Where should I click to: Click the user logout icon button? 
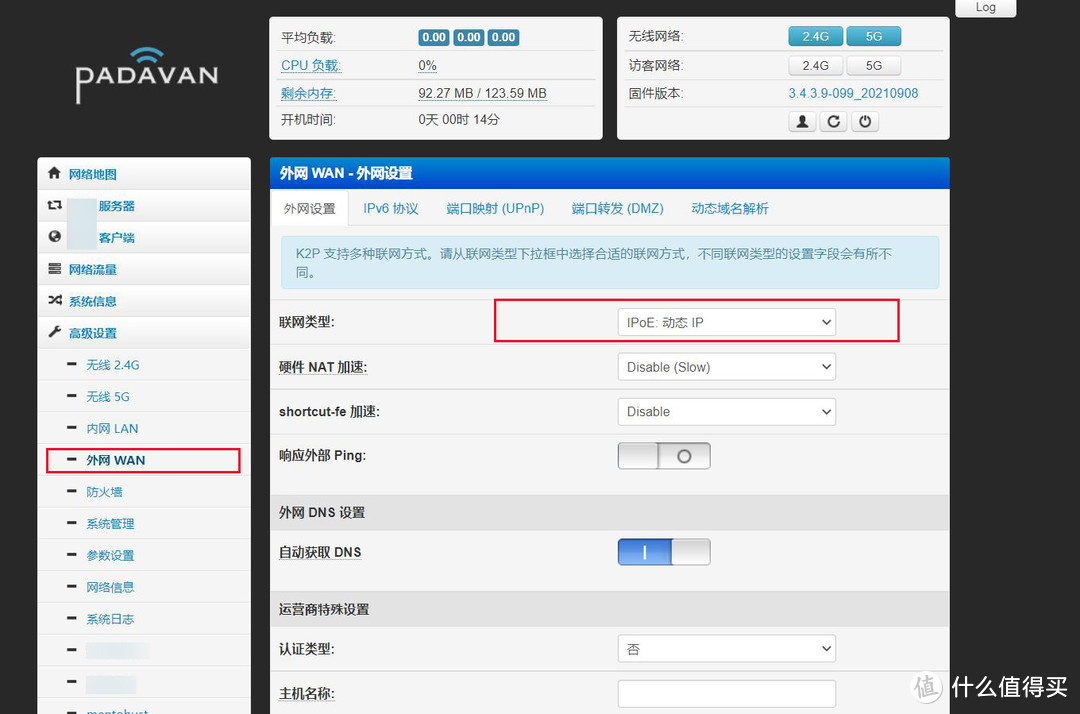(802, 122)
